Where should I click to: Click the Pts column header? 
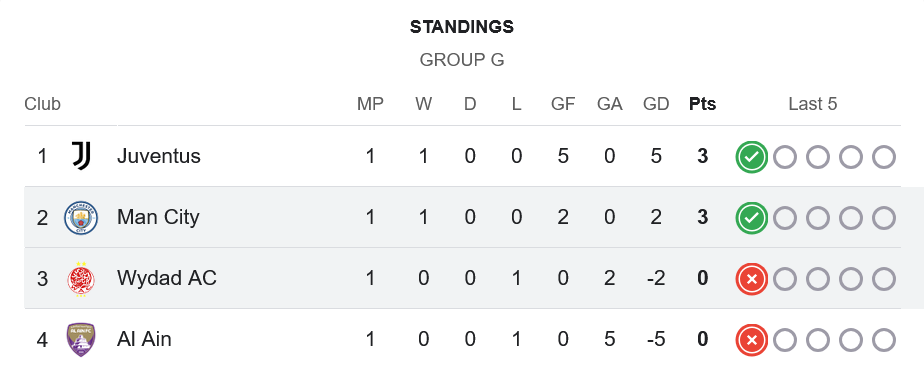point(702,104)
